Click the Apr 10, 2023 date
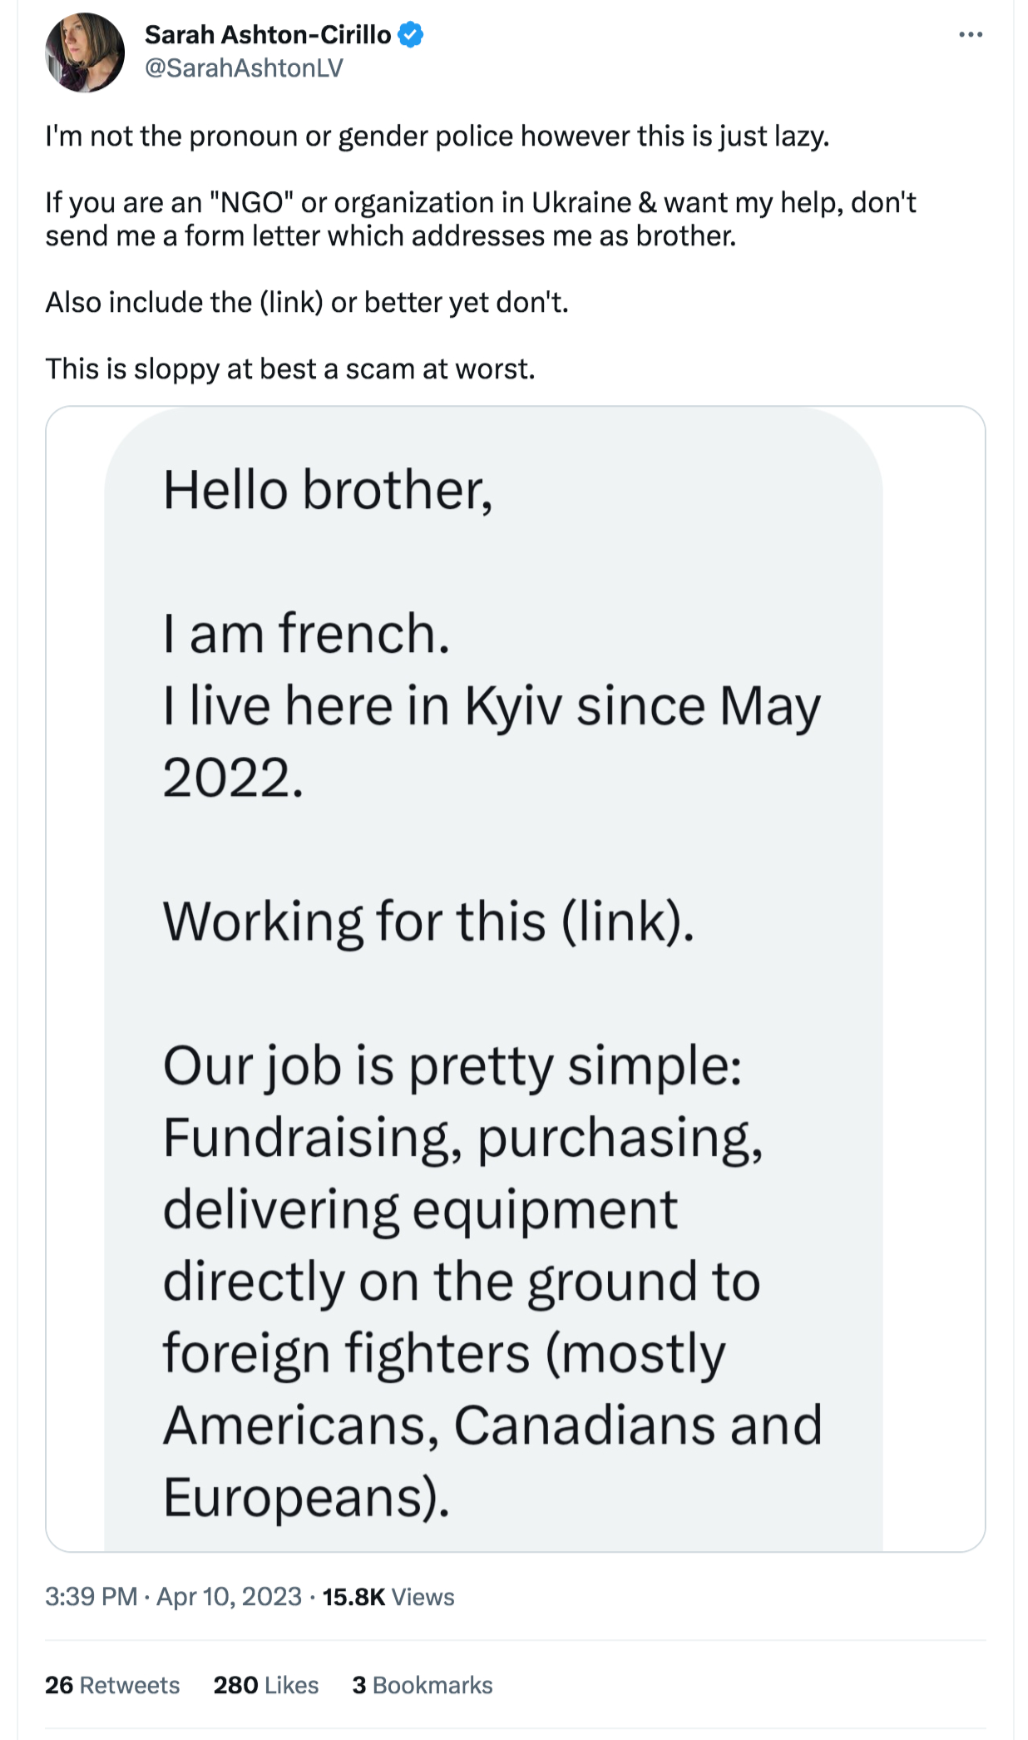 click(x=229, y=1597)
